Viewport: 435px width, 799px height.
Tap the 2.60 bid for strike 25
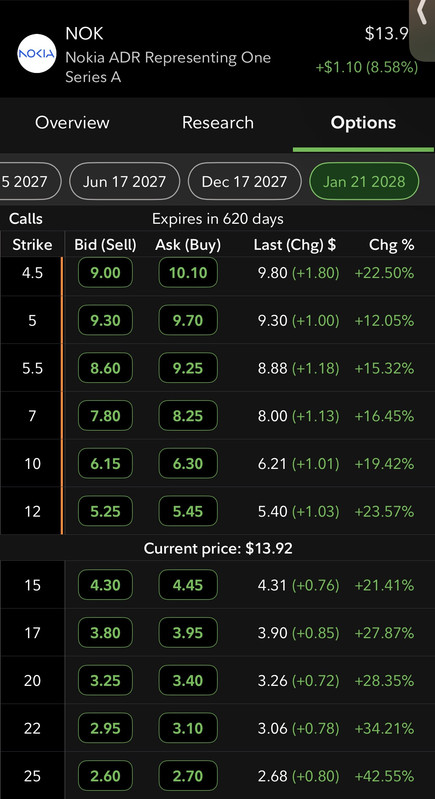pos(105,776)
